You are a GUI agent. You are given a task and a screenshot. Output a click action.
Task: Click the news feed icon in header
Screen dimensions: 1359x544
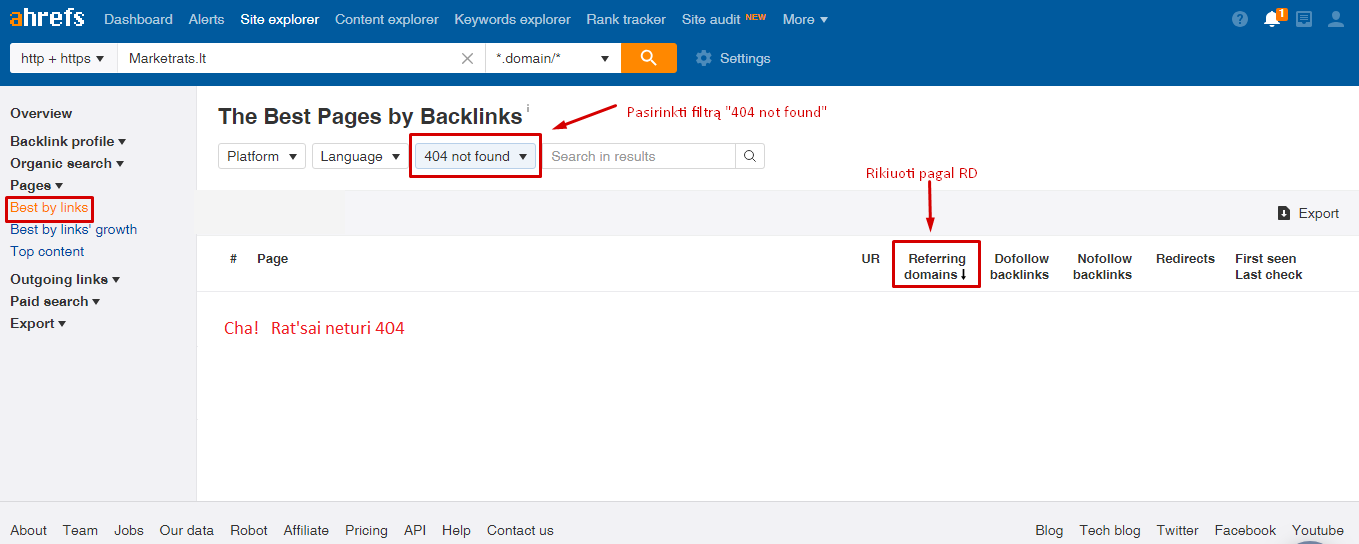click(x=1303, y=19)
